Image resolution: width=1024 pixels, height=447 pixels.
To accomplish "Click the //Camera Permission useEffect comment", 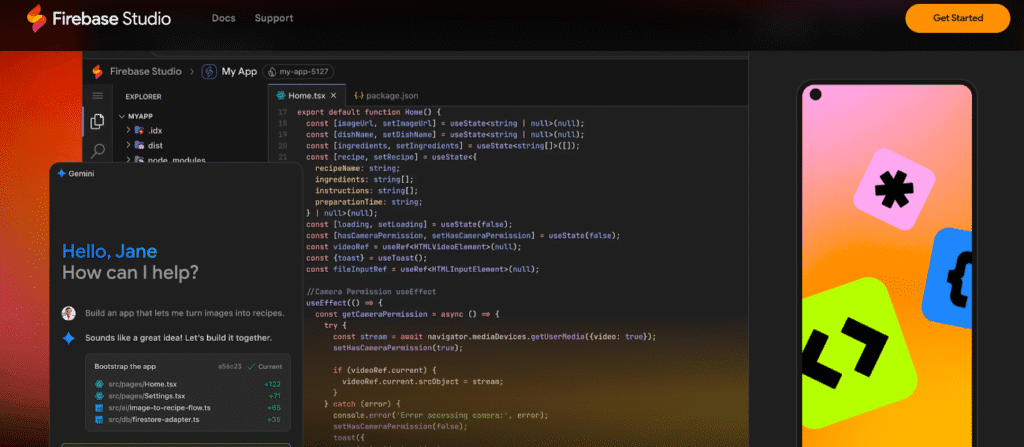I will [371, 291].
